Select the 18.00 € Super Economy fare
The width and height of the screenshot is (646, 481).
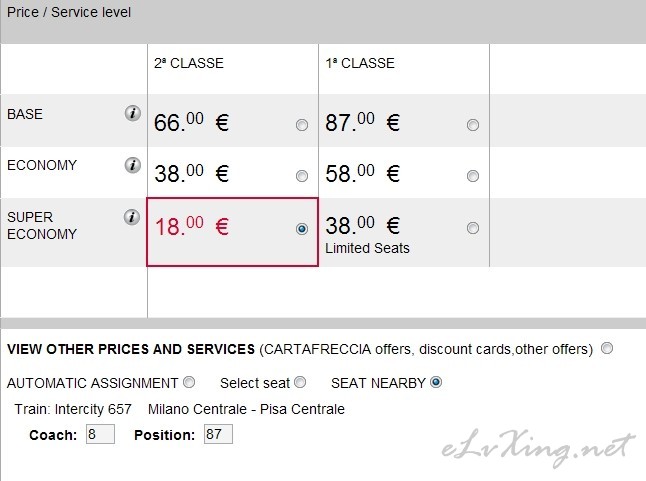click(x=302, y=229)
